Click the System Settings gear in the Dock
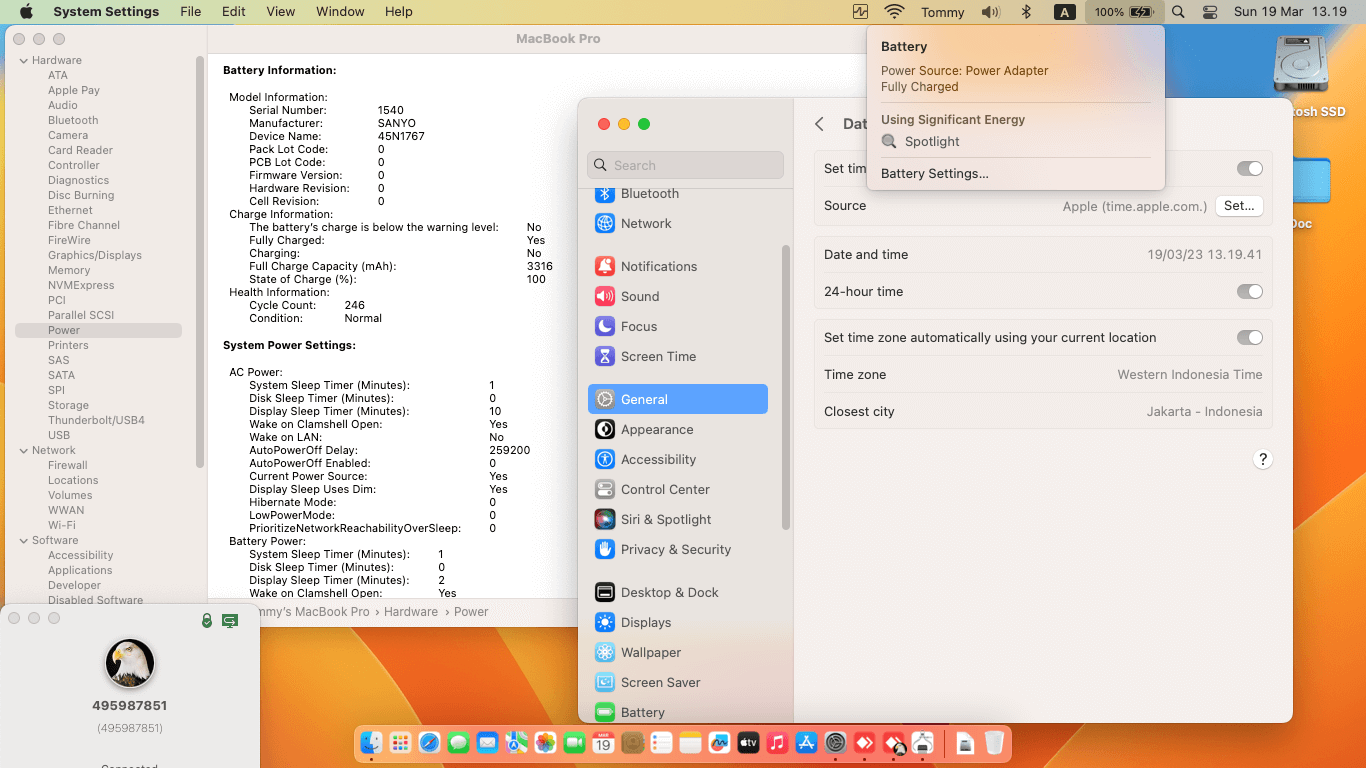 (x=835, y=743)
